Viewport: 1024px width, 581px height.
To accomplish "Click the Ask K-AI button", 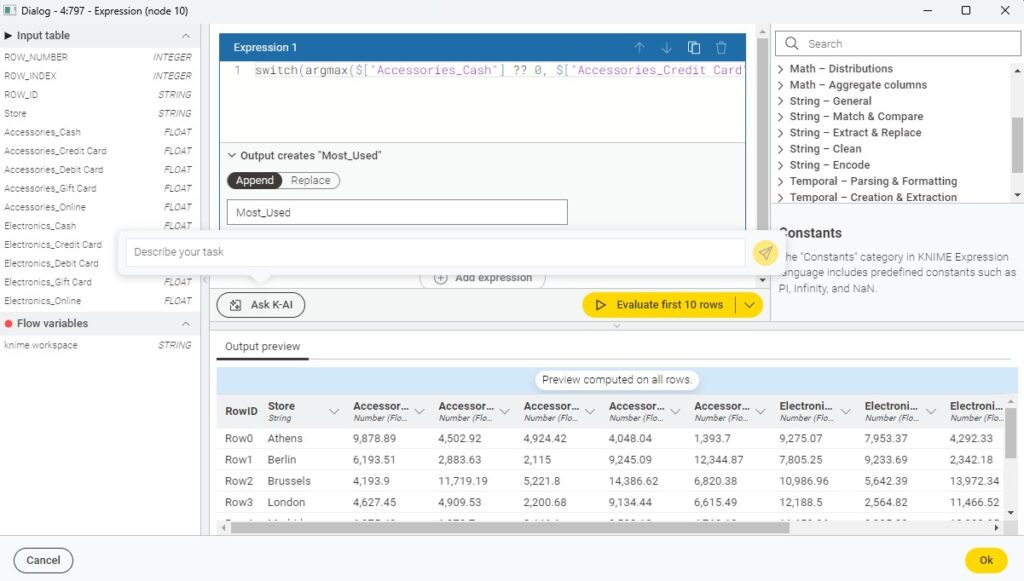I will (x=261, y=305).
